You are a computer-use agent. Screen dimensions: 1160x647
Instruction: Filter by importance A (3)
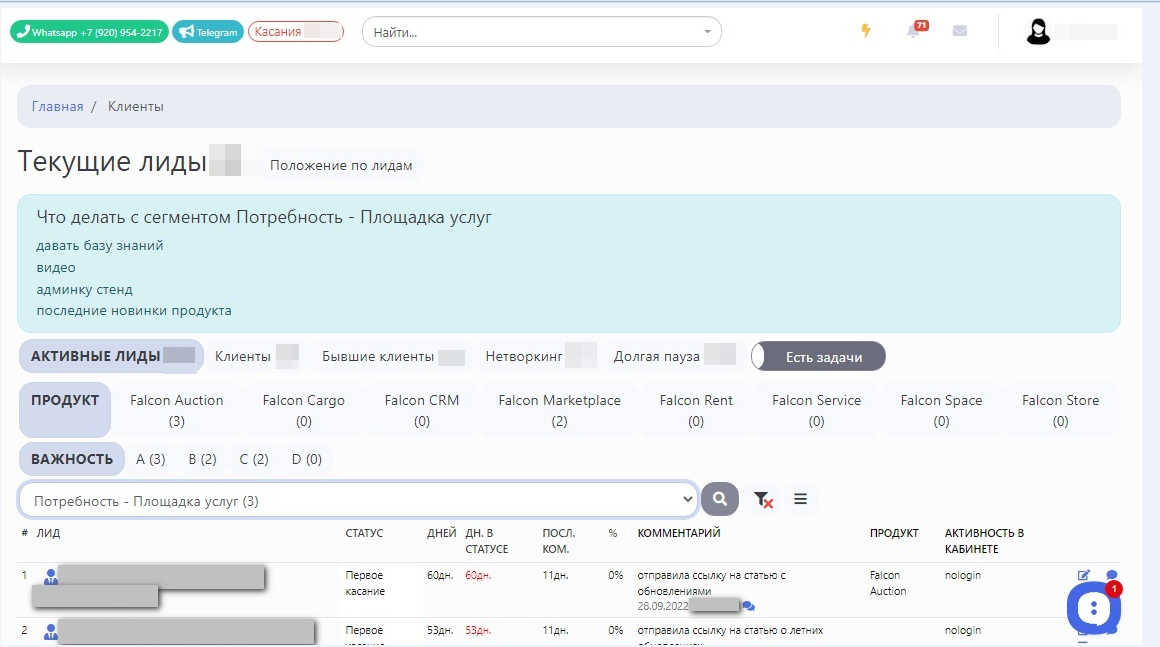coord(150,459)
